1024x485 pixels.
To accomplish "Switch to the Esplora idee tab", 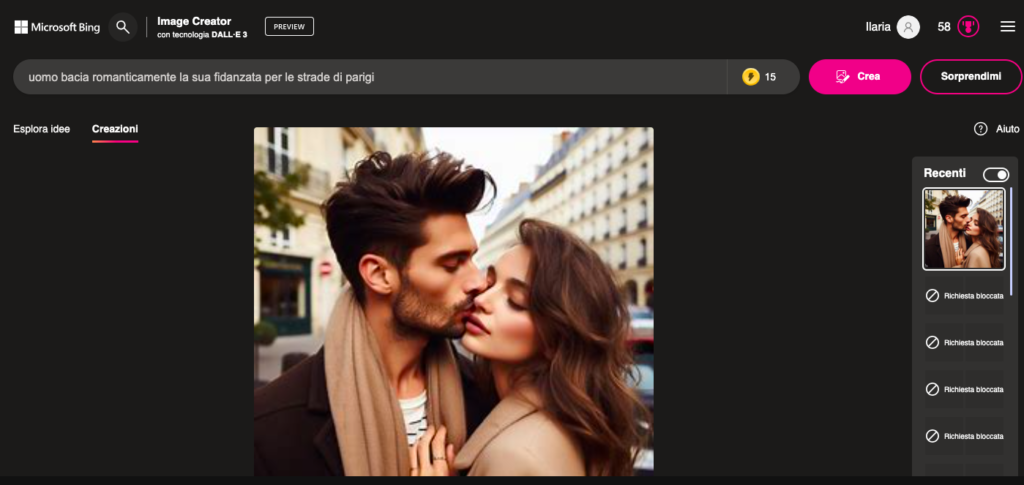I will [x=42, y=129].
